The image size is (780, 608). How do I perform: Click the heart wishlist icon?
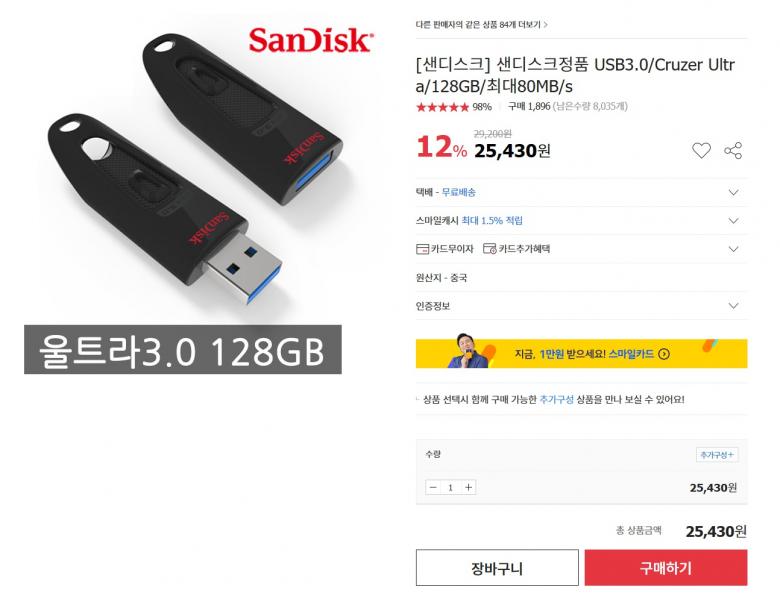[x=701, y=150]
